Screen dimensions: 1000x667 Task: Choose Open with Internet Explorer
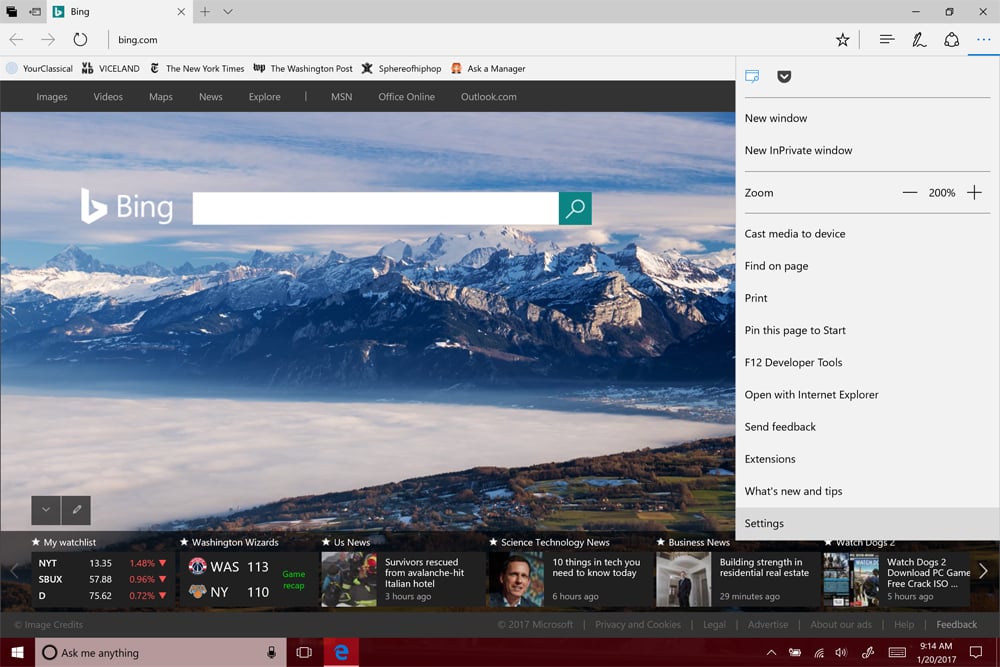pos(867,395)
